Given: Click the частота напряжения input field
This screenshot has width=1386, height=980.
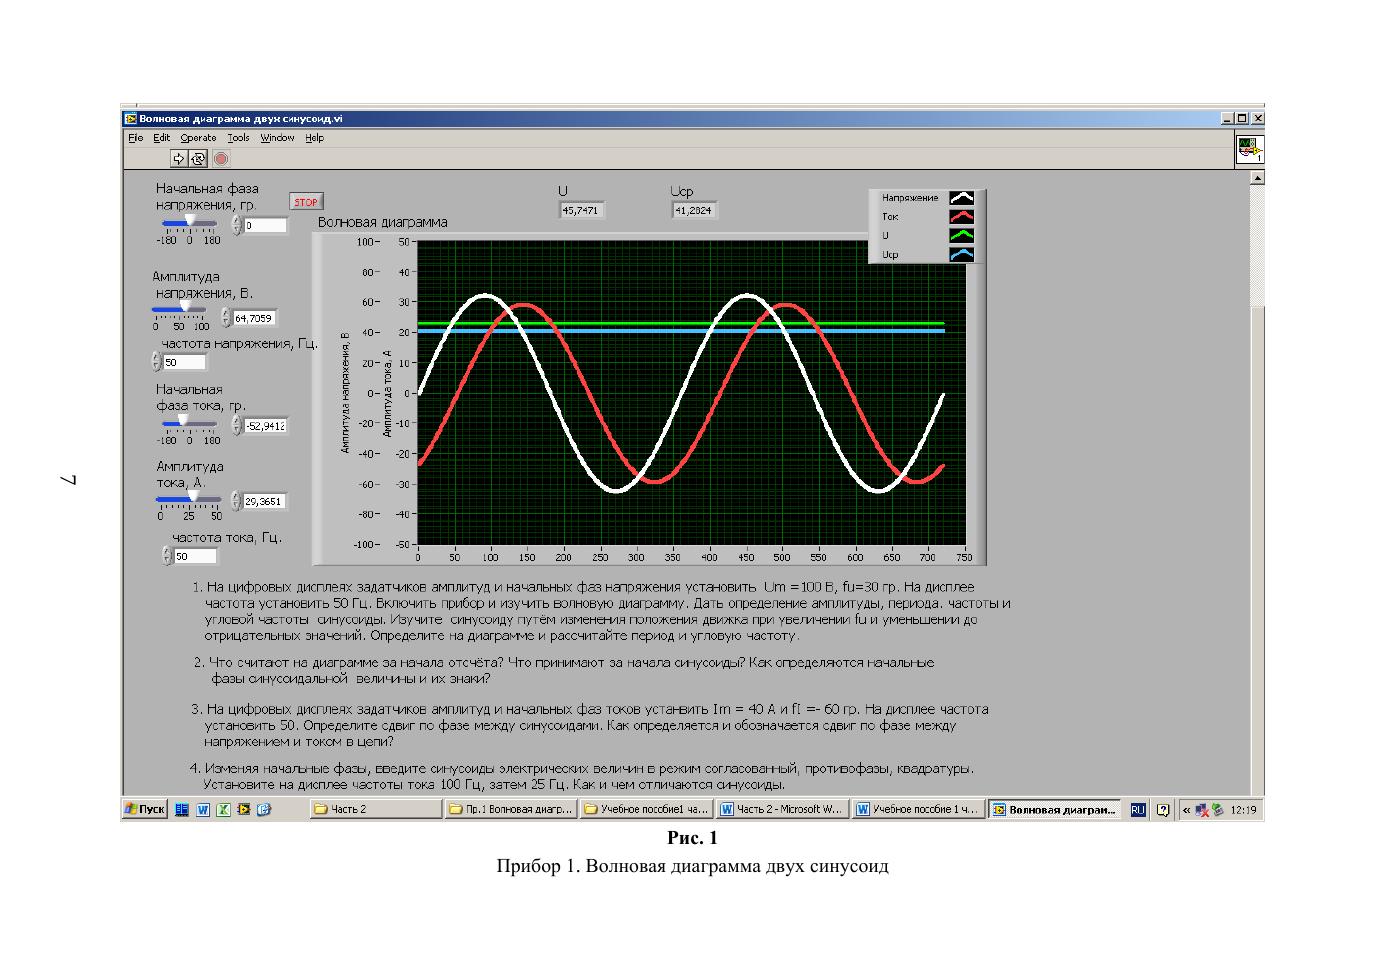Looking at the screenshot, I should coord(185,362).
